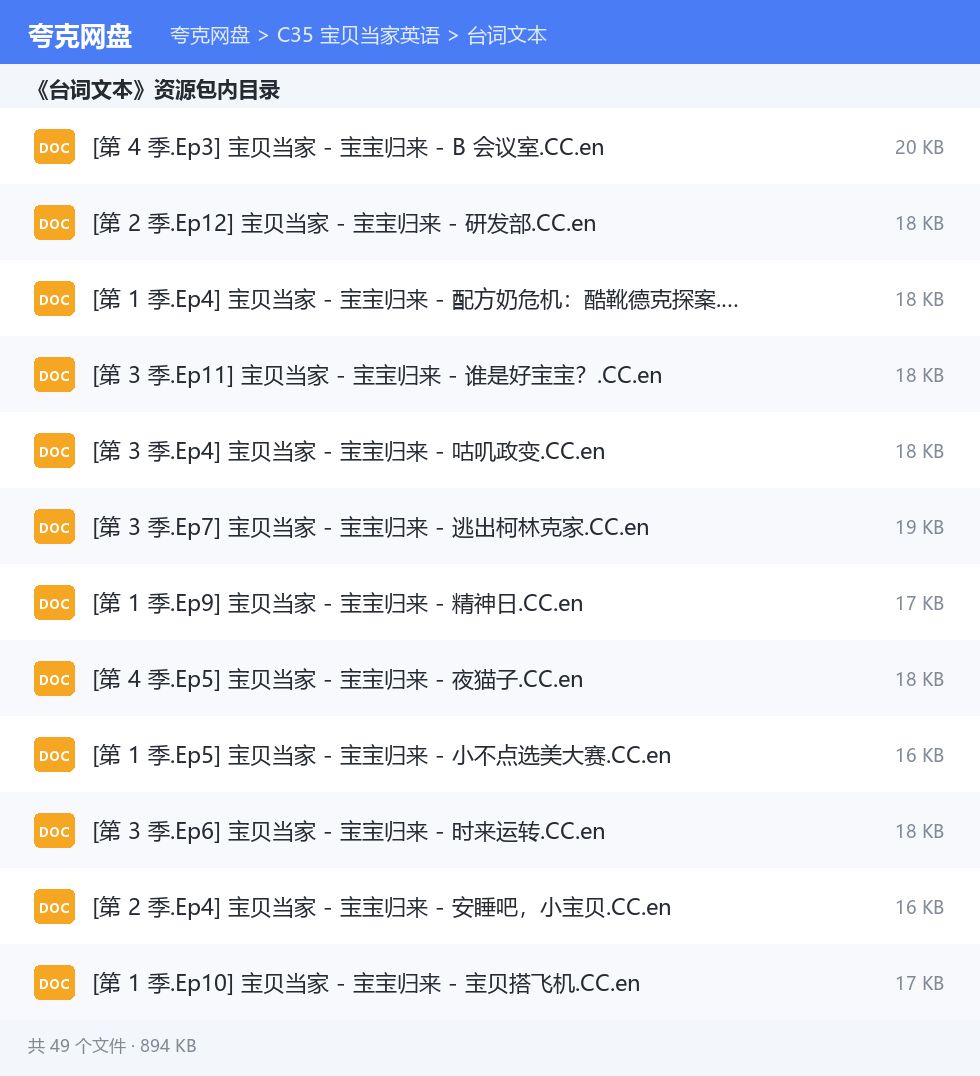Click the DOC icon for 精神日 file

coord(54,603)
